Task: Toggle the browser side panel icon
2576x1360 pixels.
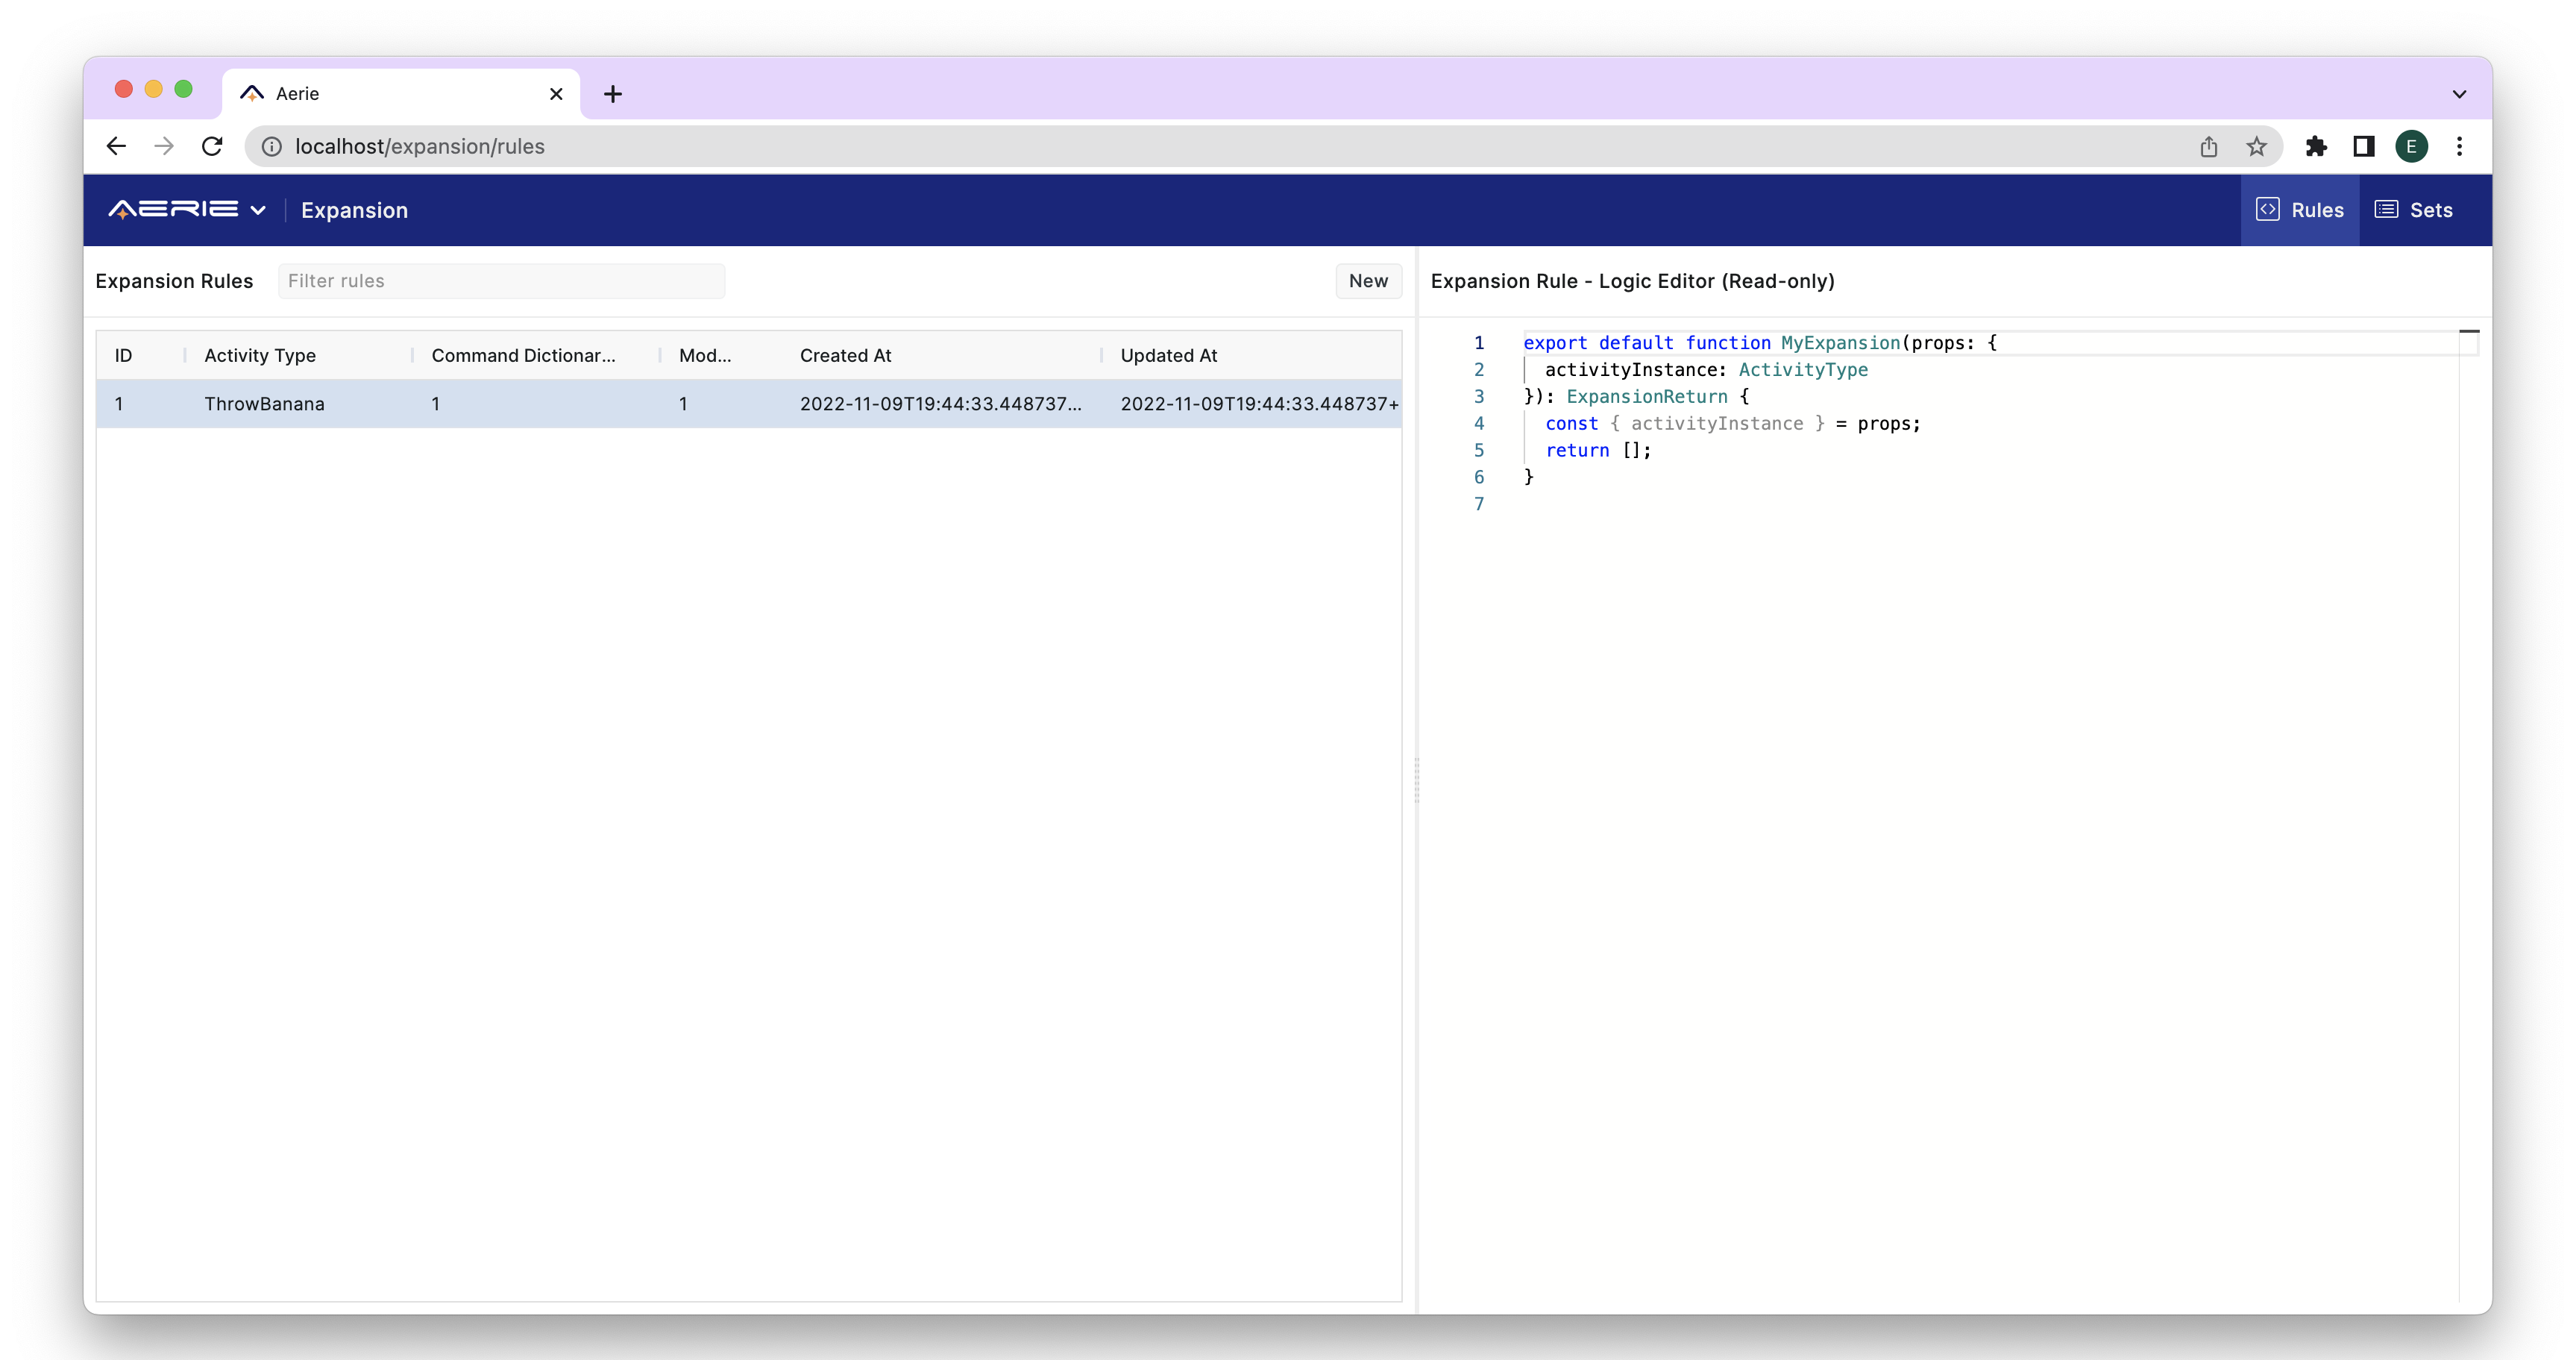Action: click(2364, 147)
